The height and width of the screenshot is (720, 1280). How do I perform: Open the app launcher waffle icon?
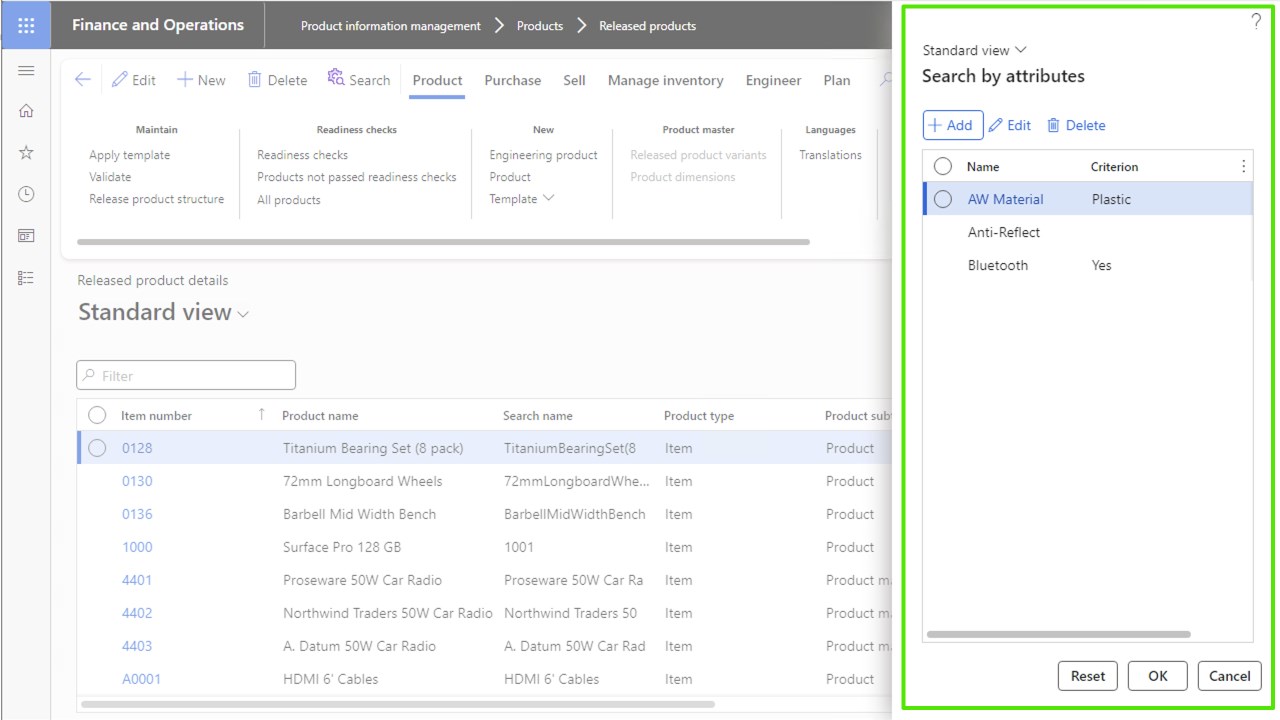[26, 26]
